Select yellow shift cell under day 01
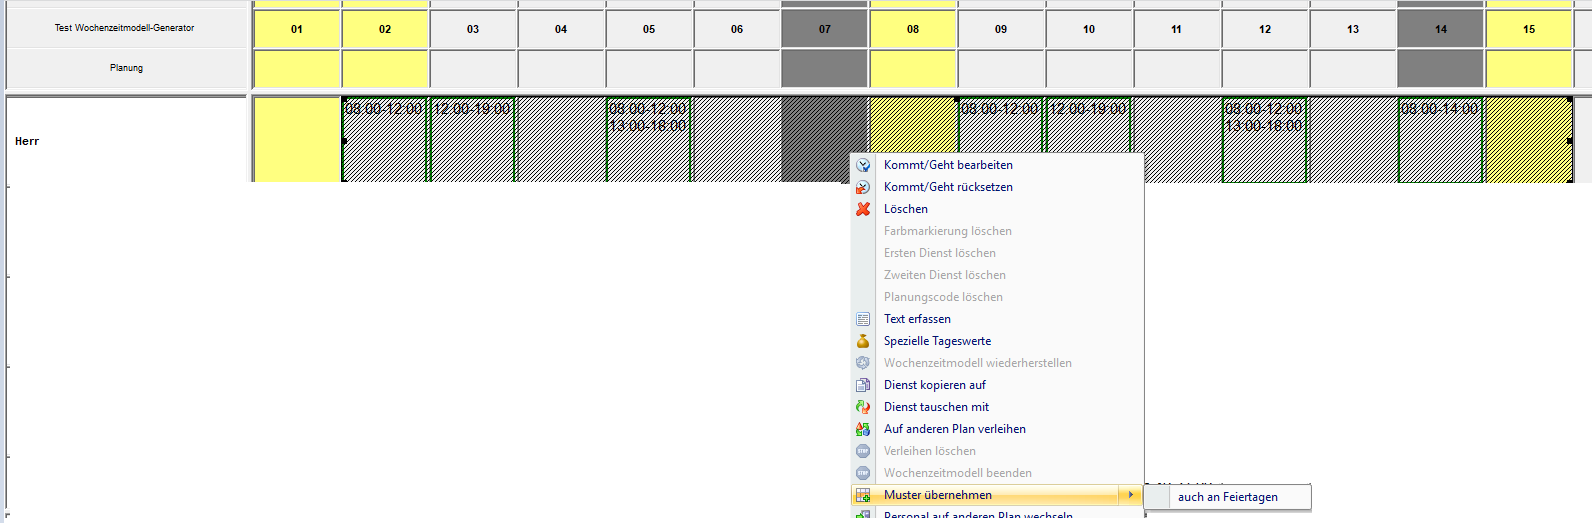 [x=297, y=140]
